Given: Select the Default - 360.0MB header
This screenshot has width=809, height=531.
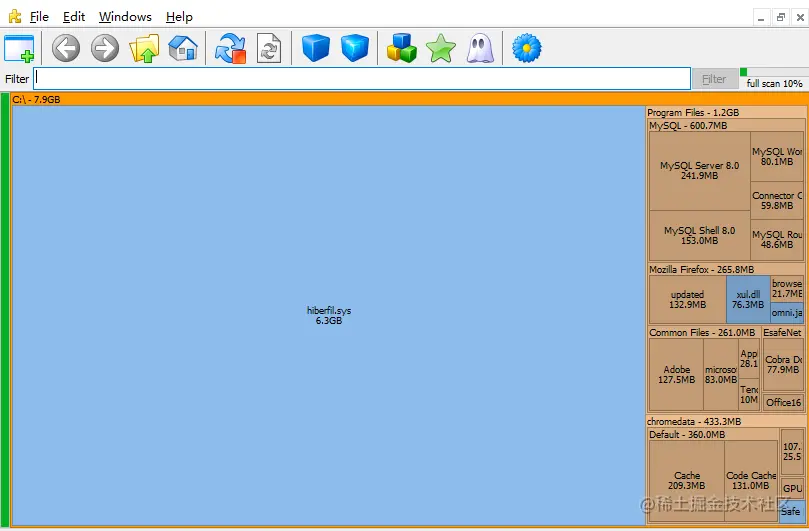Looking at the screenshot, I should click(714, 435).
